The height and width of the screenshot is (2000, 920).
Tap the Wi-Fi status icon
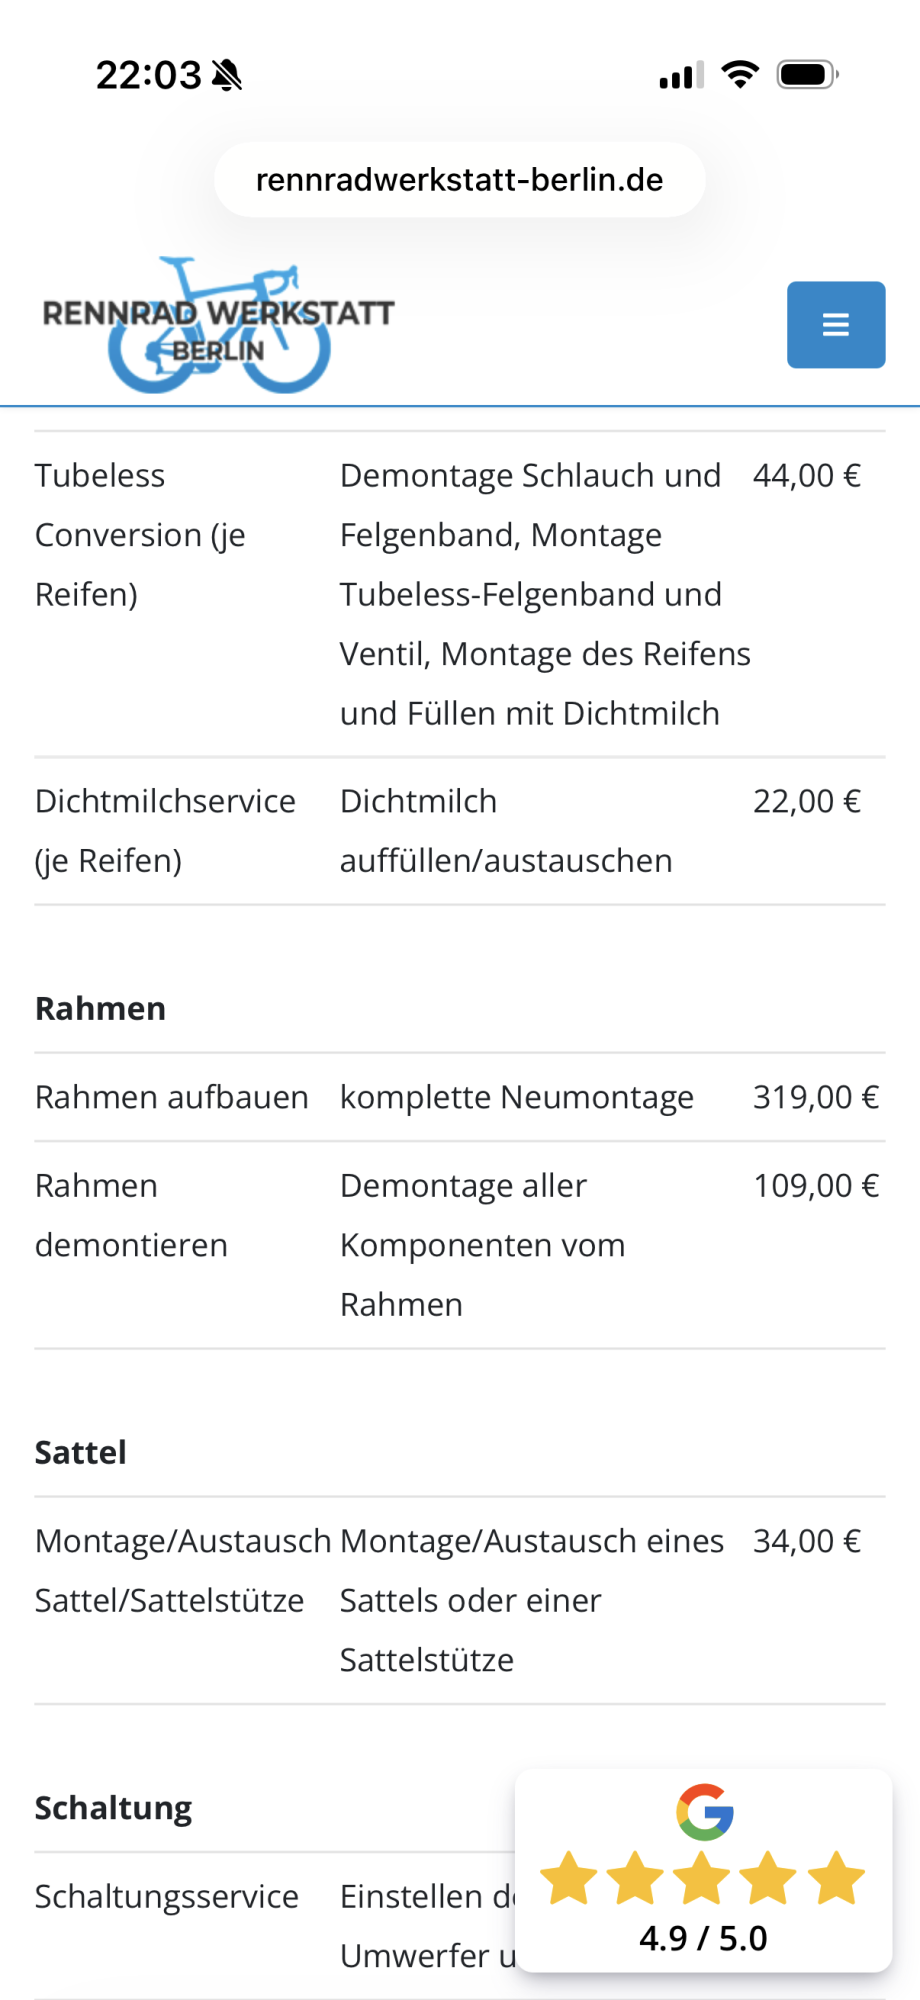(x=740, y=75)
